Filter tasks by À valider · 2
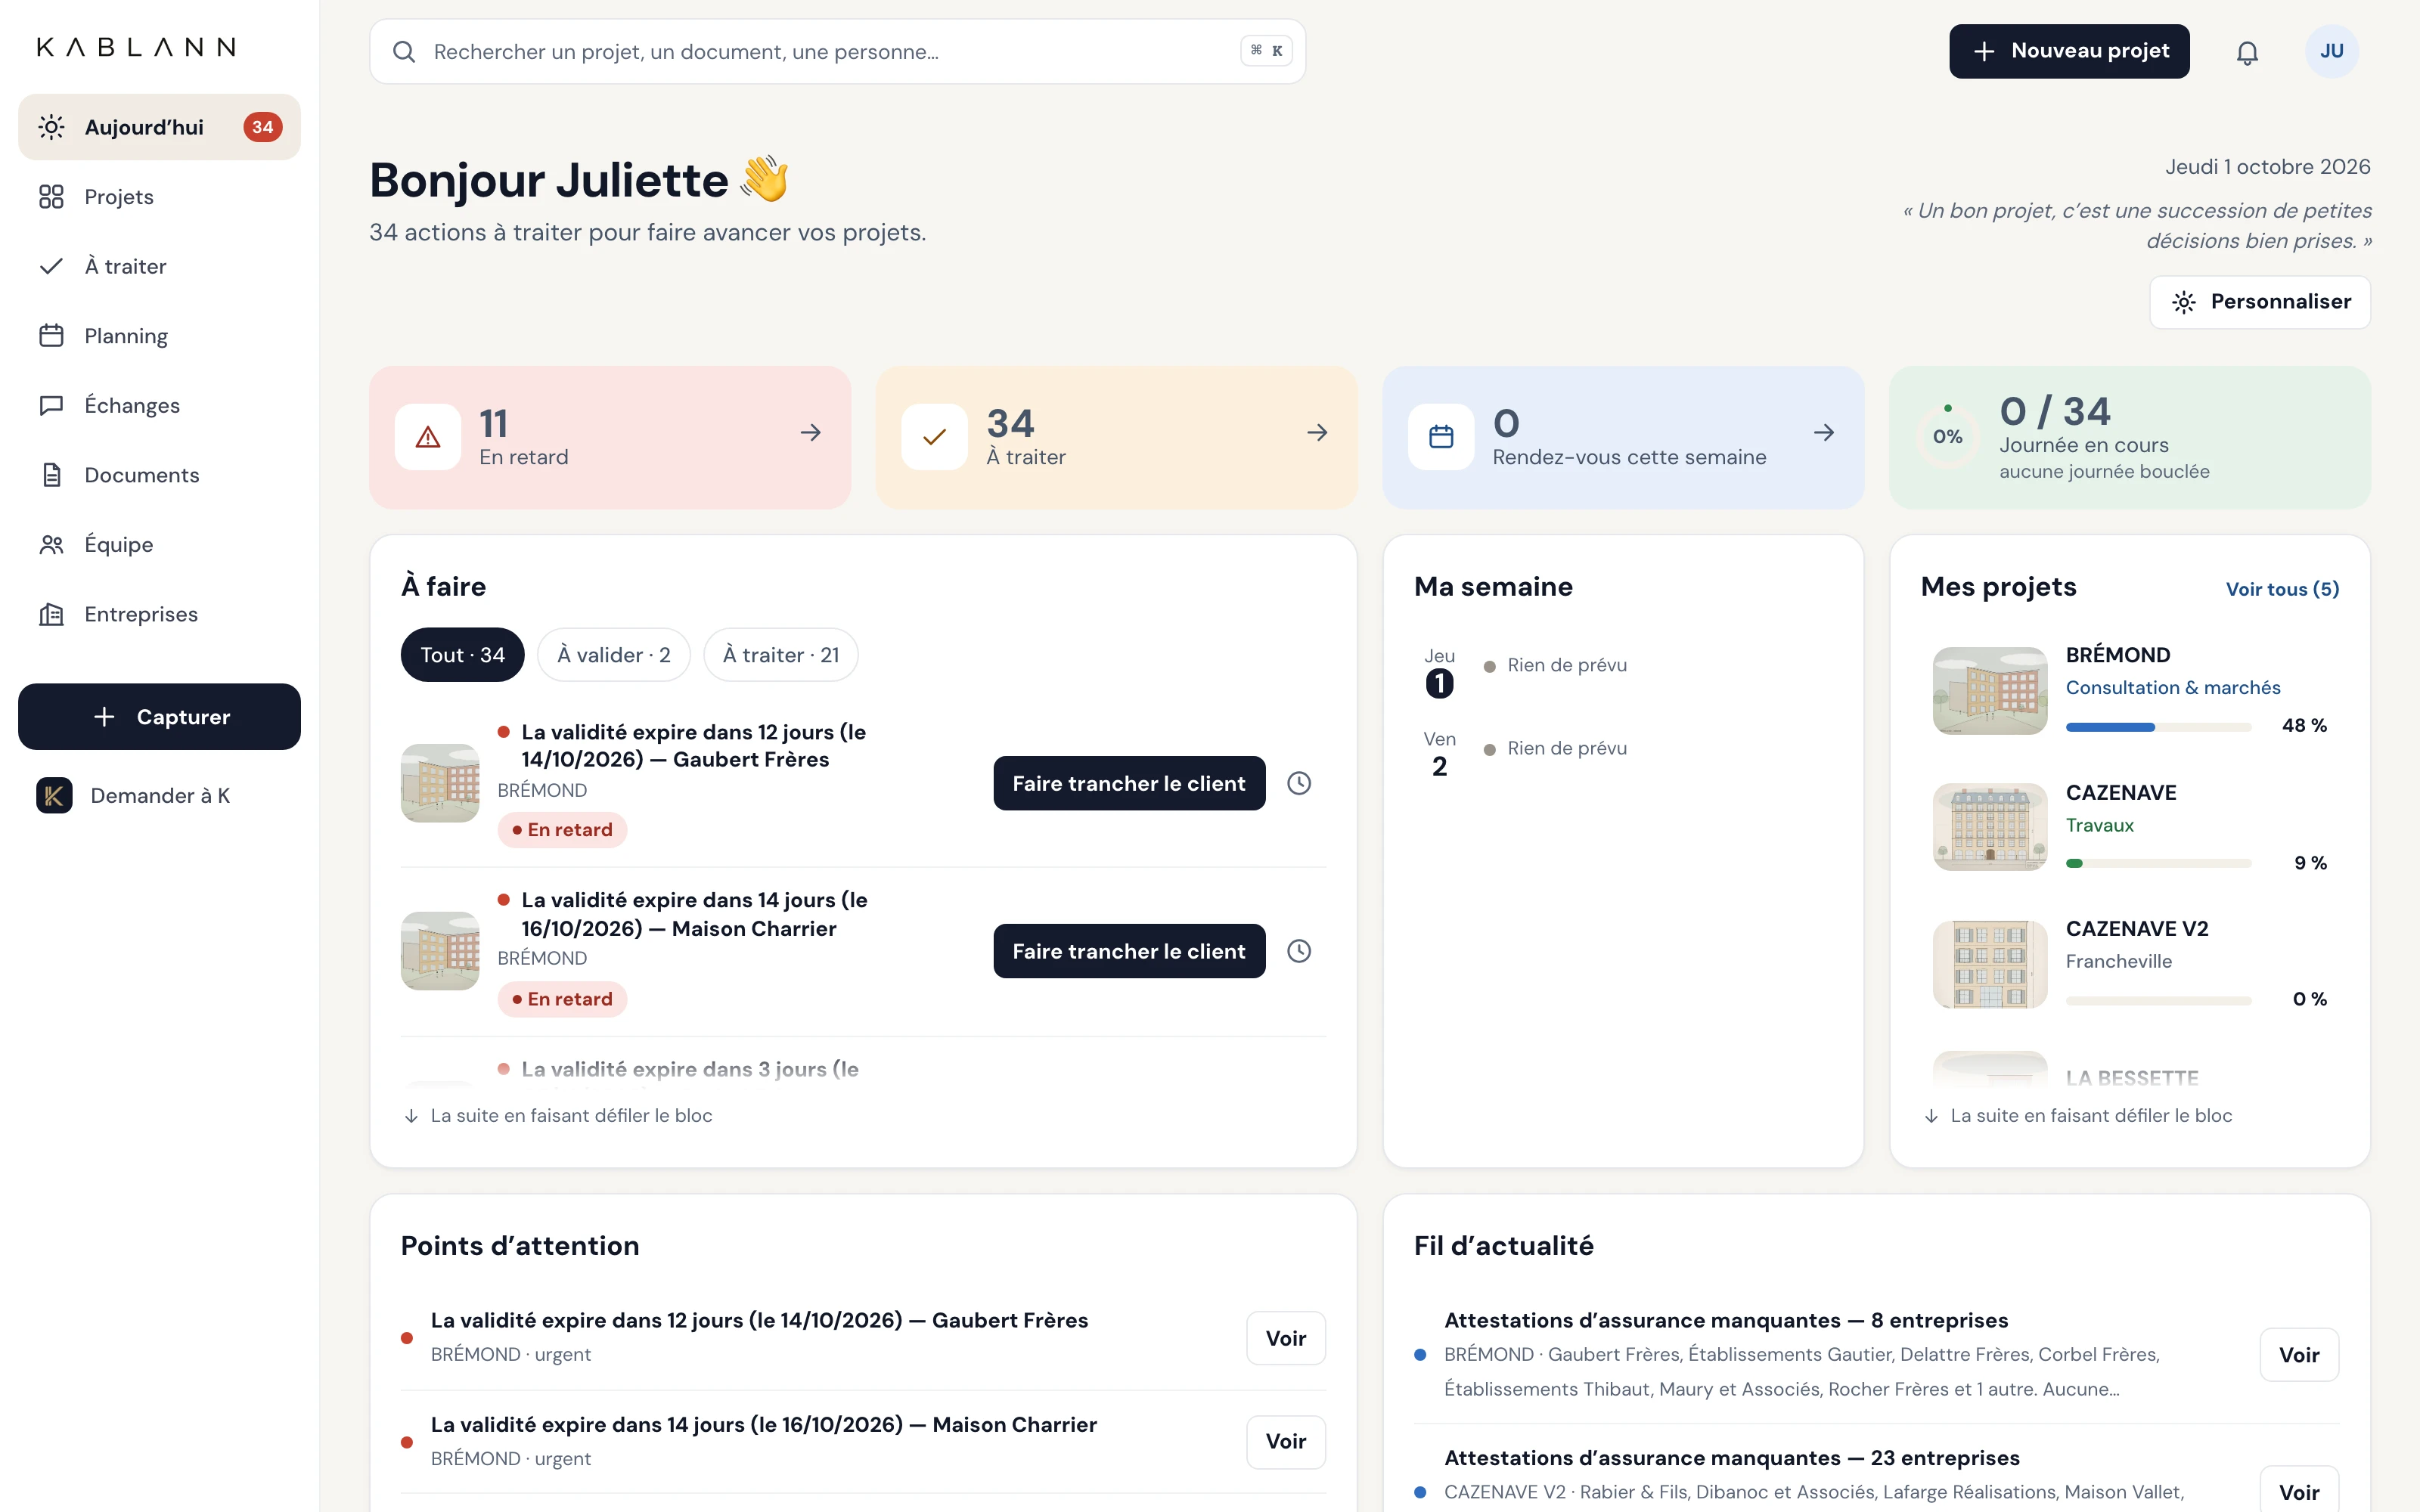The width and height of the screenshot is (2420, 1512). [x=614, y=655]
